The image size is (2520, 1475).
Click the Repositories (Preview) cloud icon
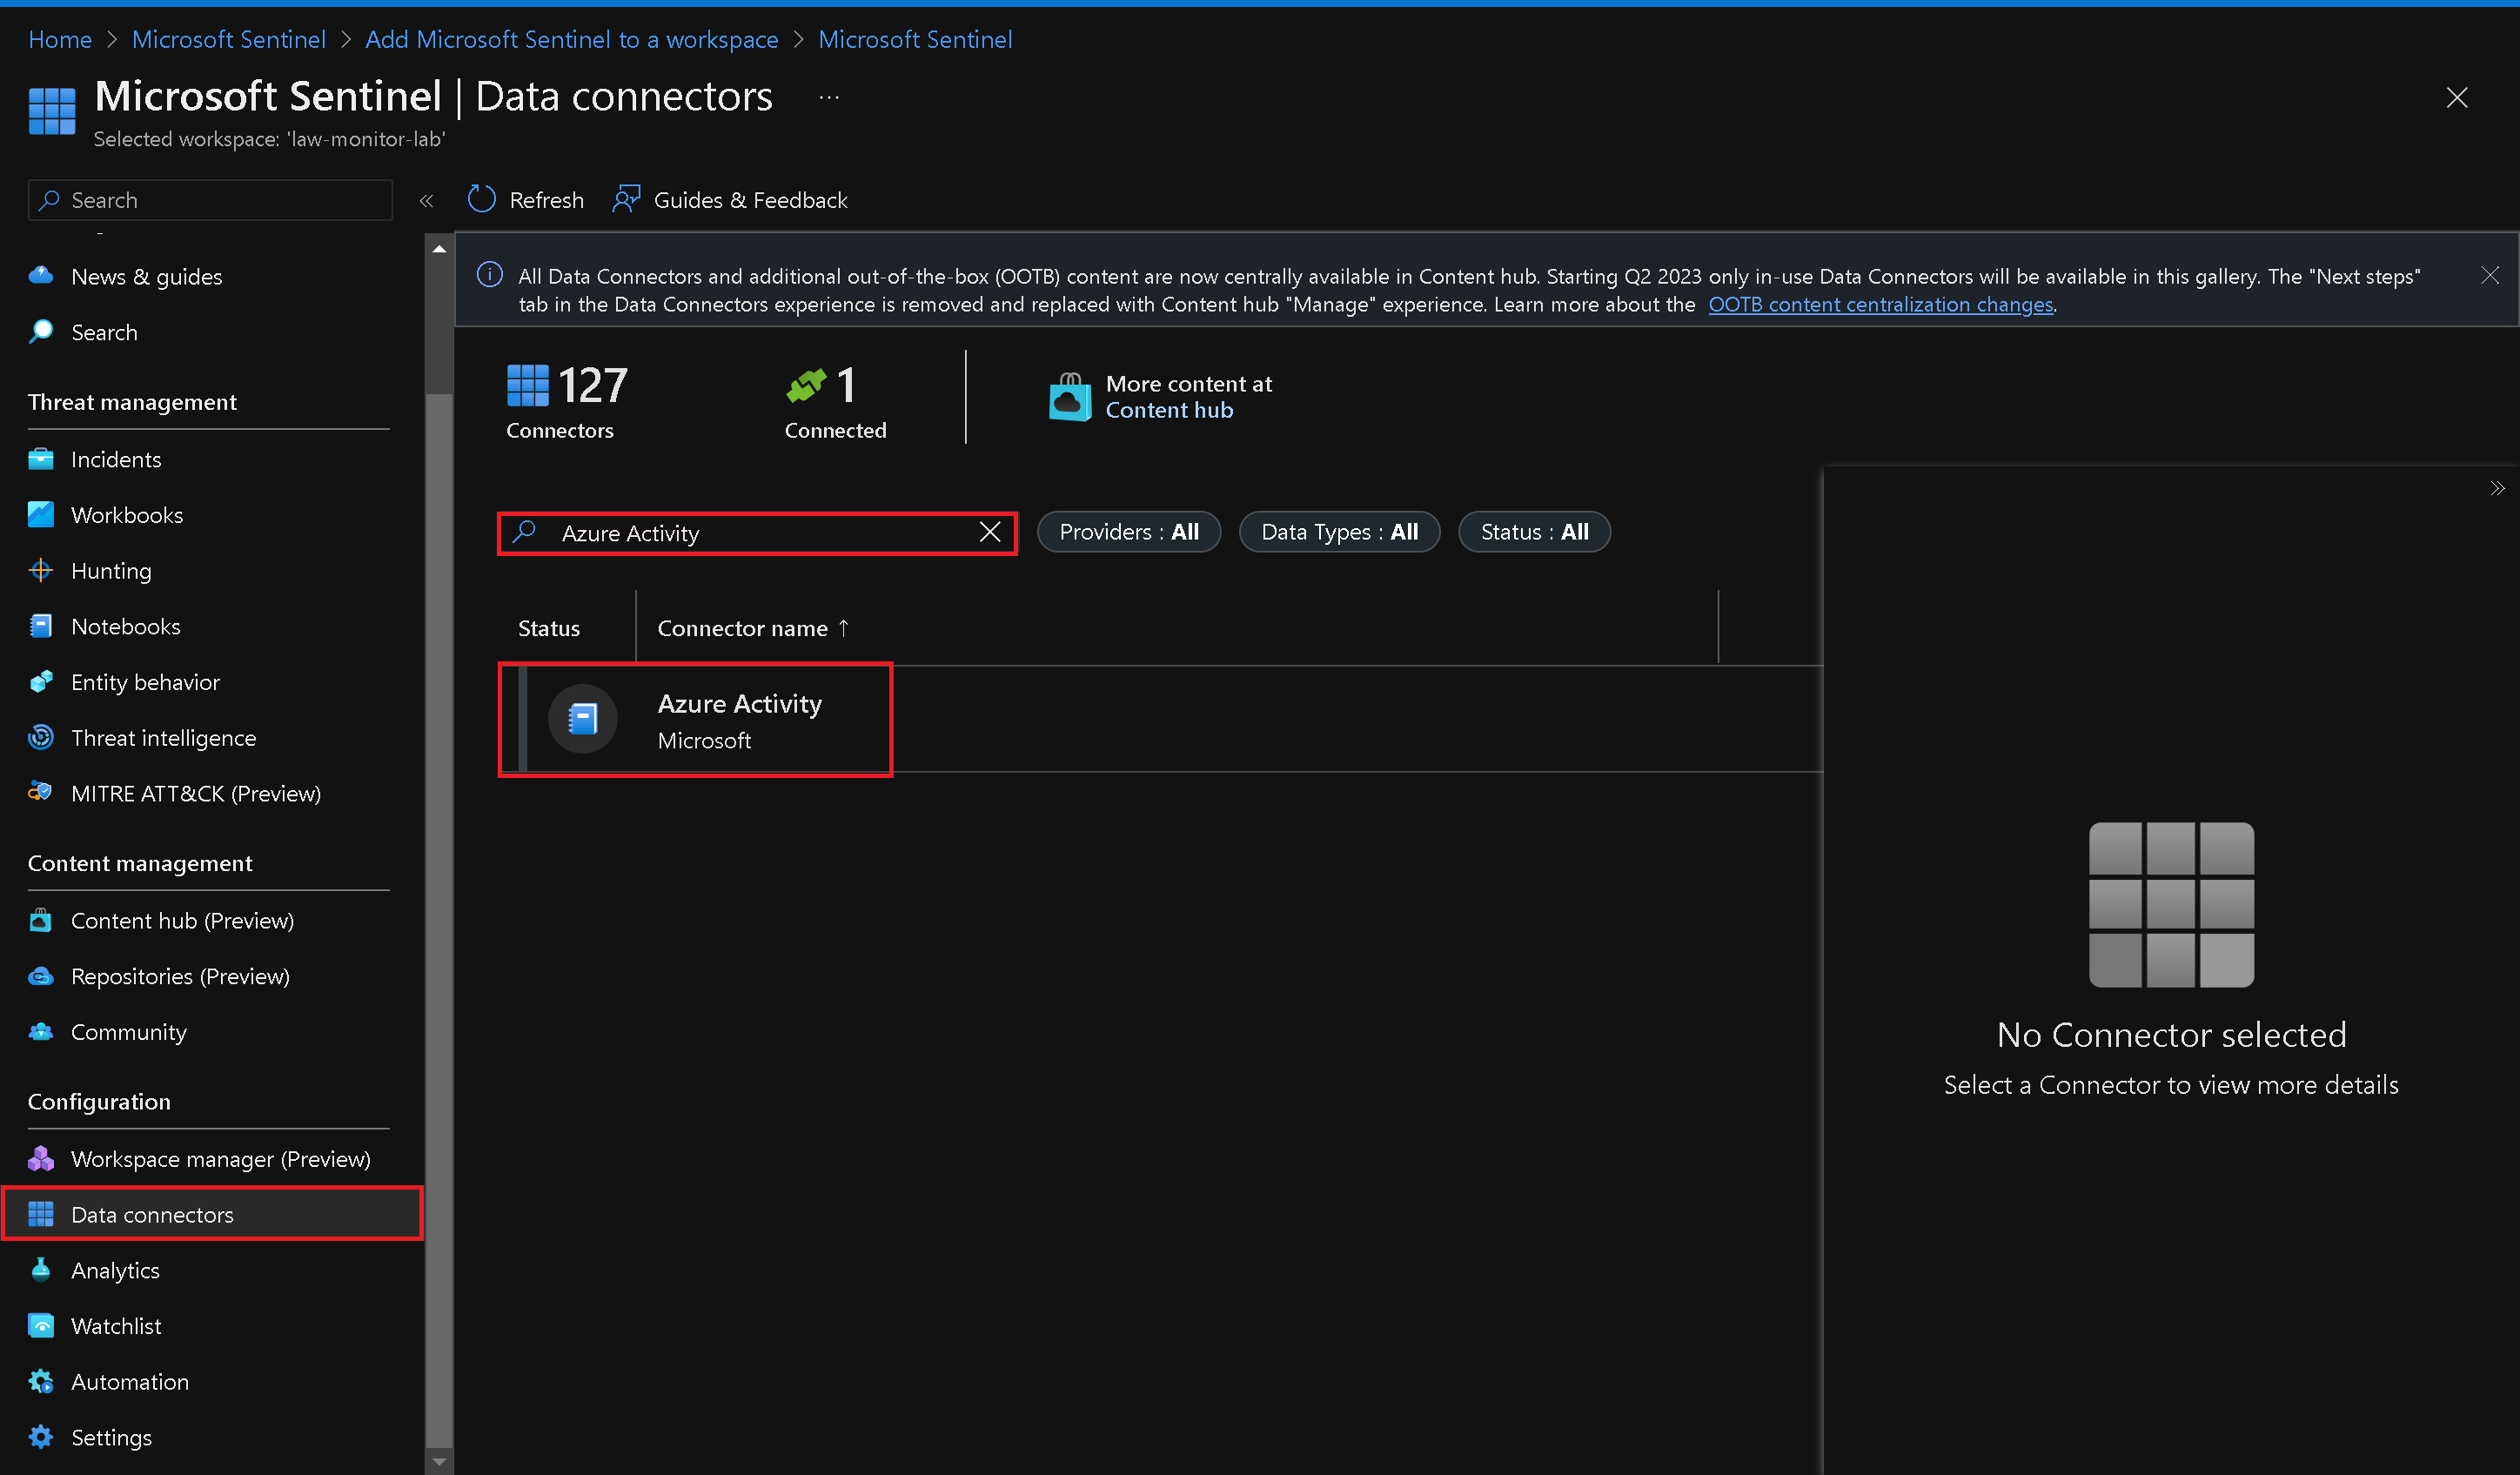(41, 976)
